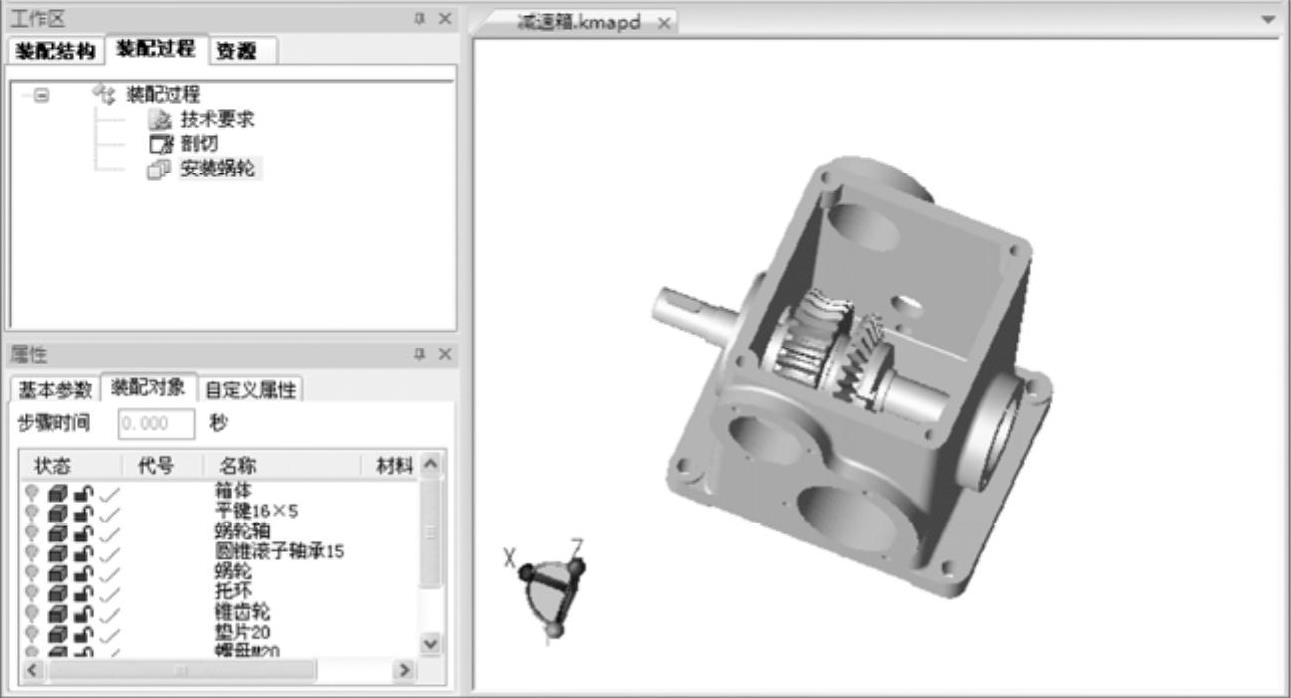
Task: Click the cube icon in the 锥齿轮 row
Action: pyautogui.click(x=57, y=612)
